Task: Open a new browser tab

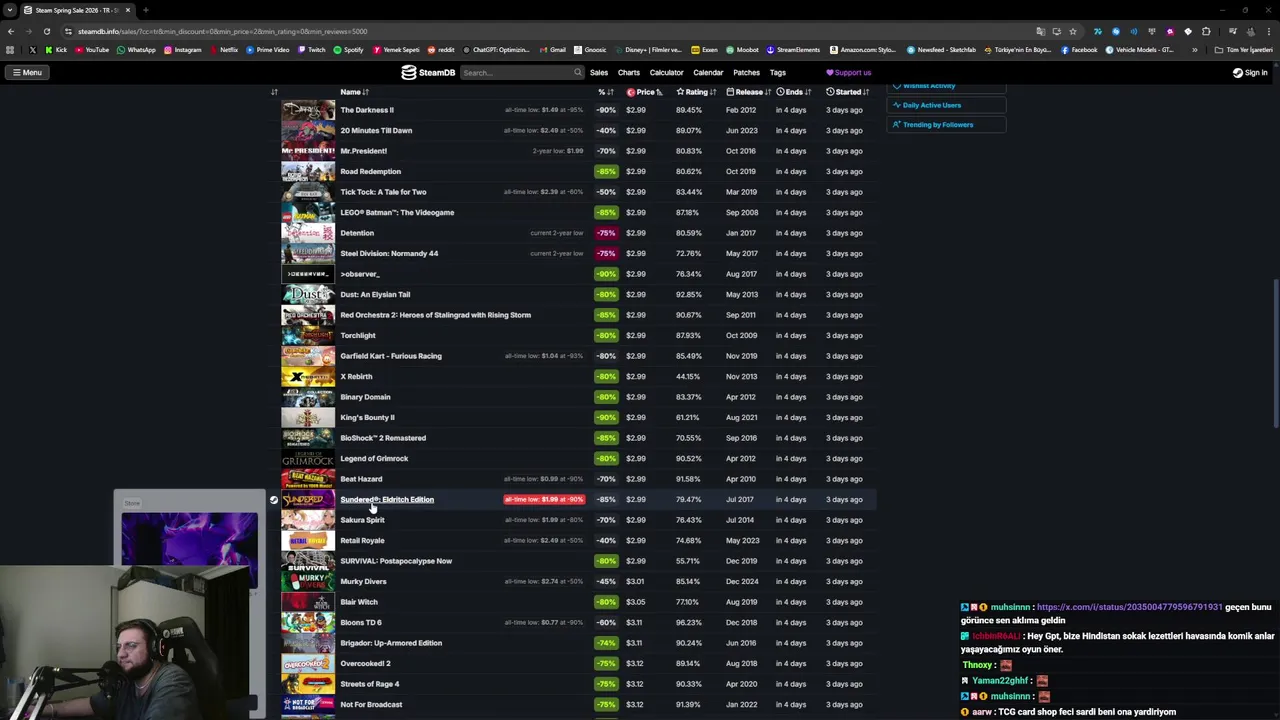Action: [x=145, y=10]
